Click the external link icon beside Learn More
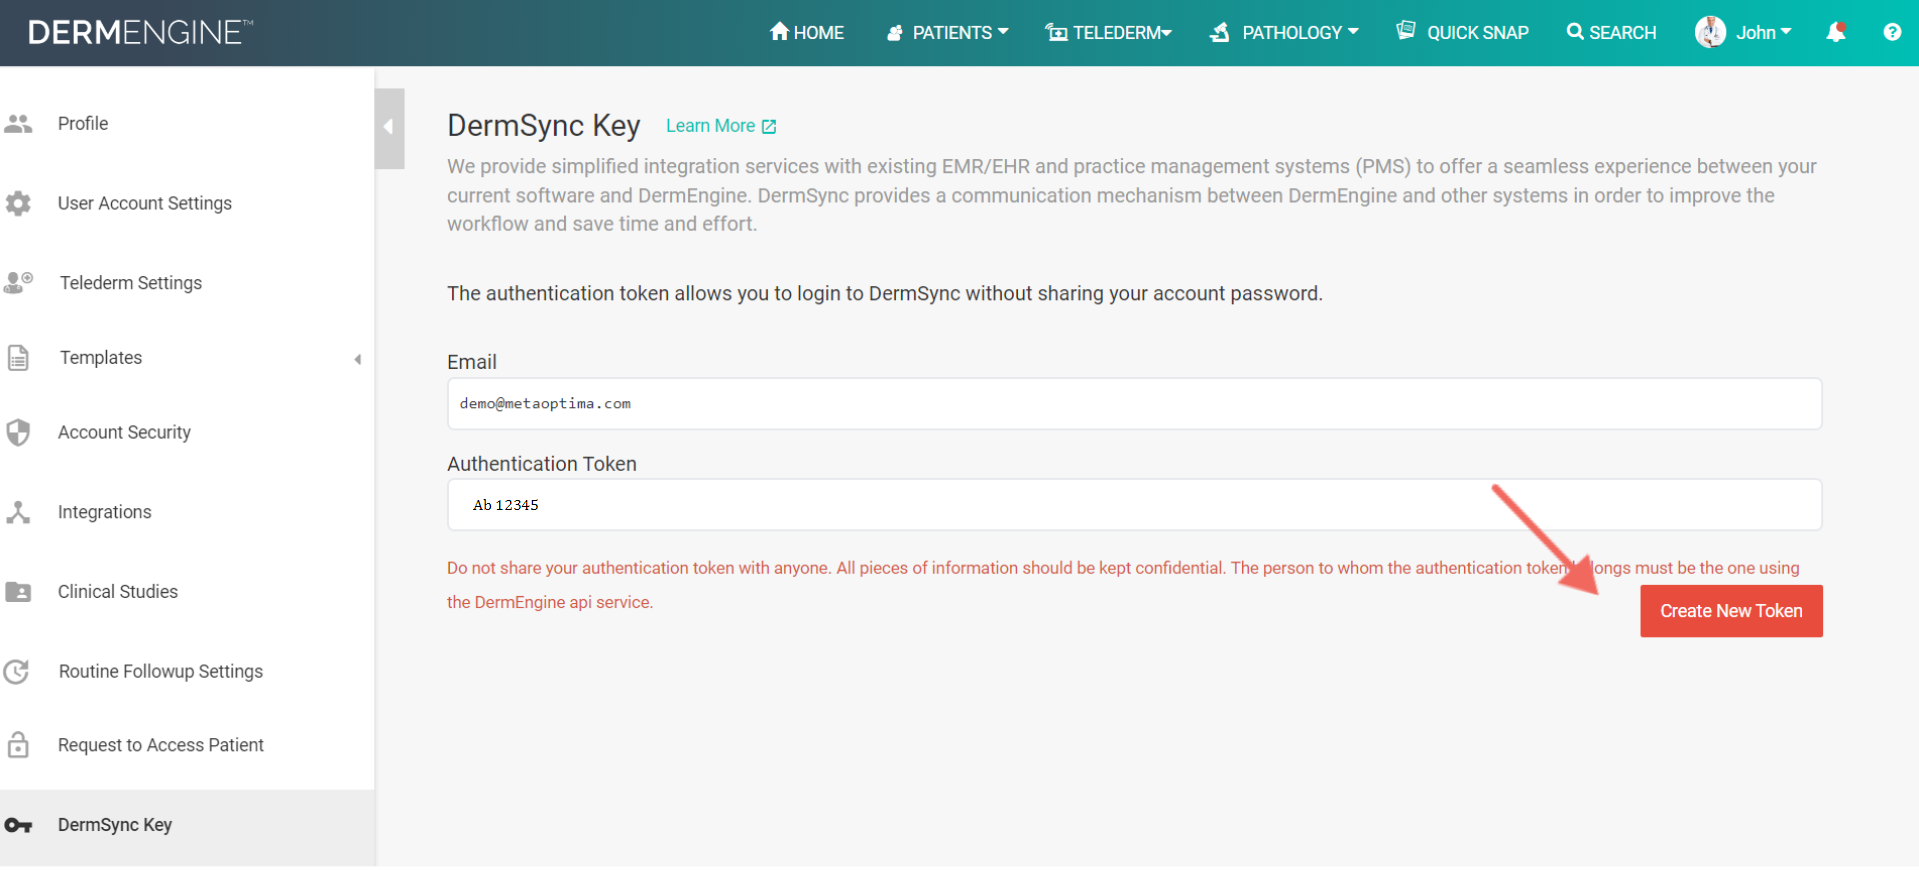Viewport: 1919px width, 871px height. (x=769, y=127)
